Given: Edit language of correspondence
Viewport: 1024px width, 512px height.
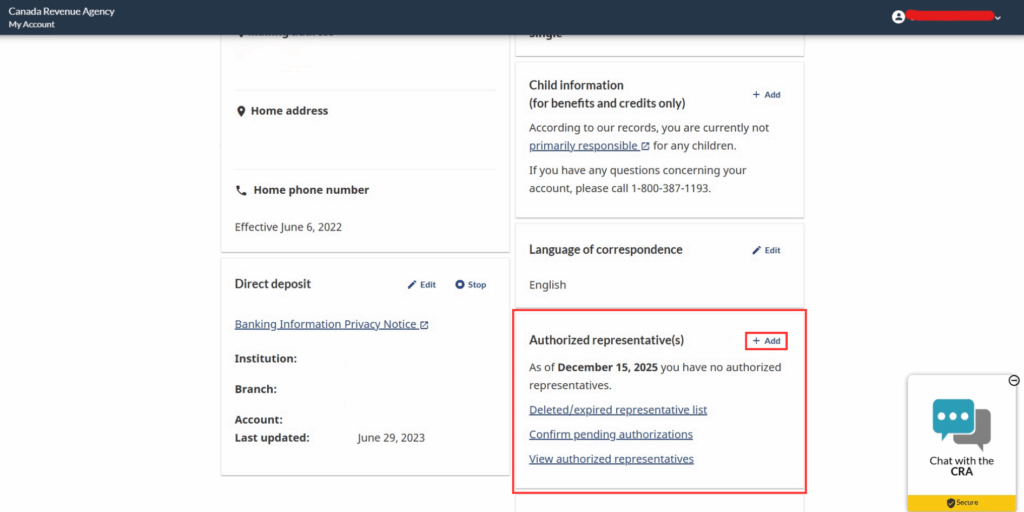Looking at the screenshot, I should 766,250.
